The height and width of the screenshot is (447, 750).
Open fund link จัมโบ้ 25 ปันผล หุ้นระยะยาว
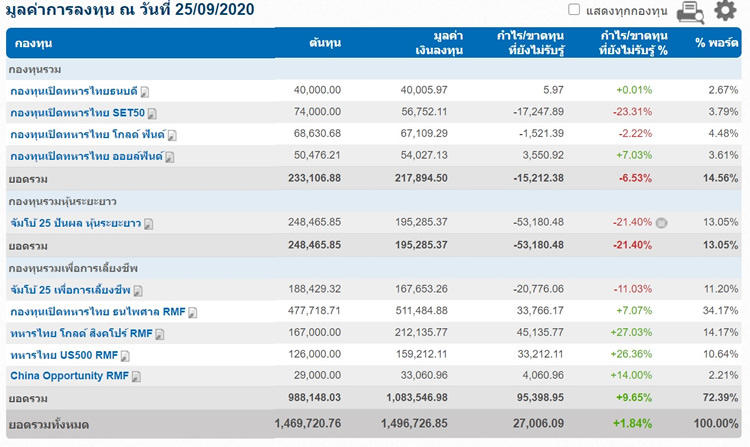[x=76, y=223]
